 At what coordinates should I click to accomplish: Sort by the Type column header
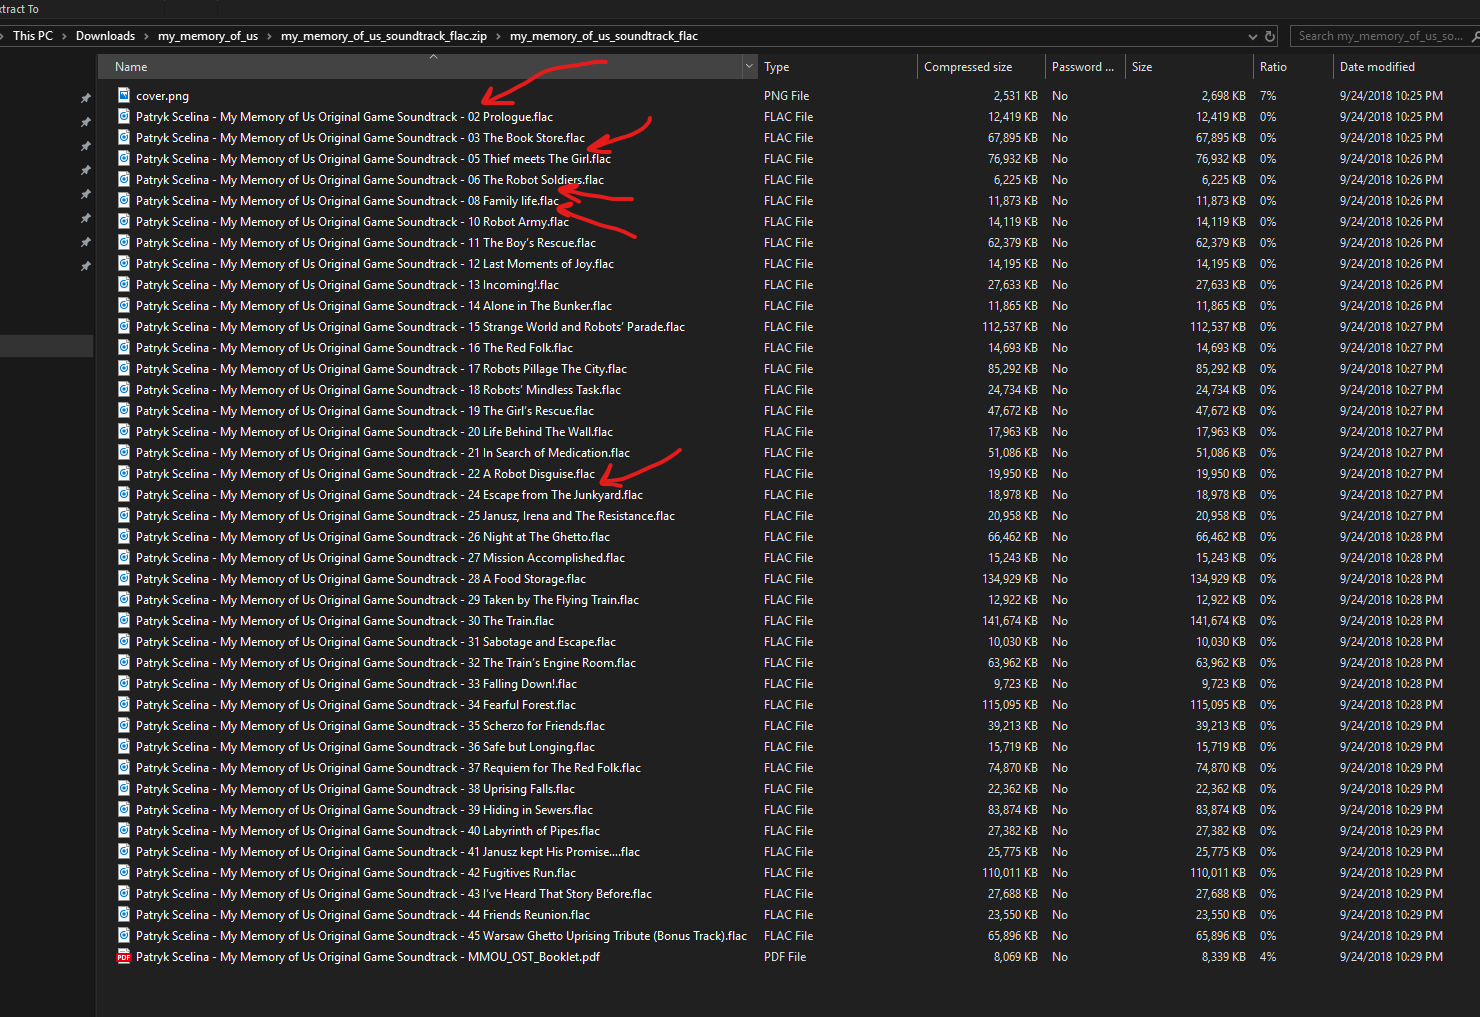point(837,67)
